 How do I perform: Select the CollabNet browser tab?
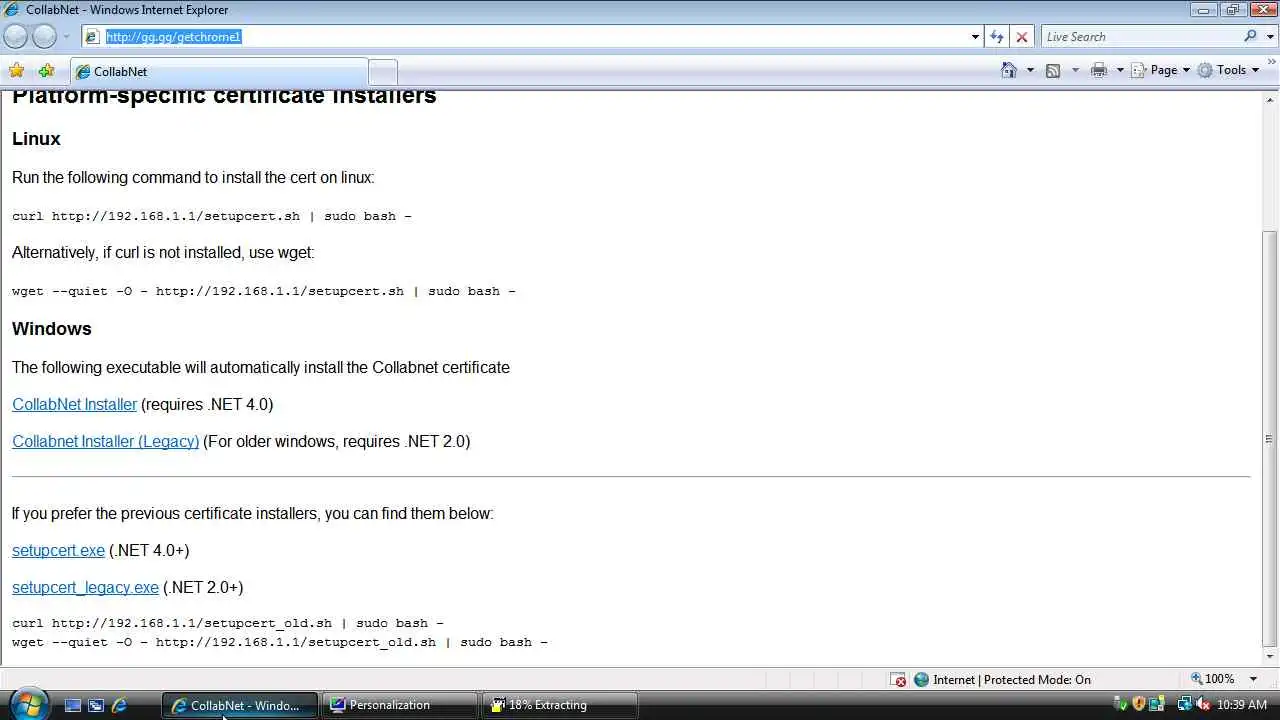tap(218, 72)
